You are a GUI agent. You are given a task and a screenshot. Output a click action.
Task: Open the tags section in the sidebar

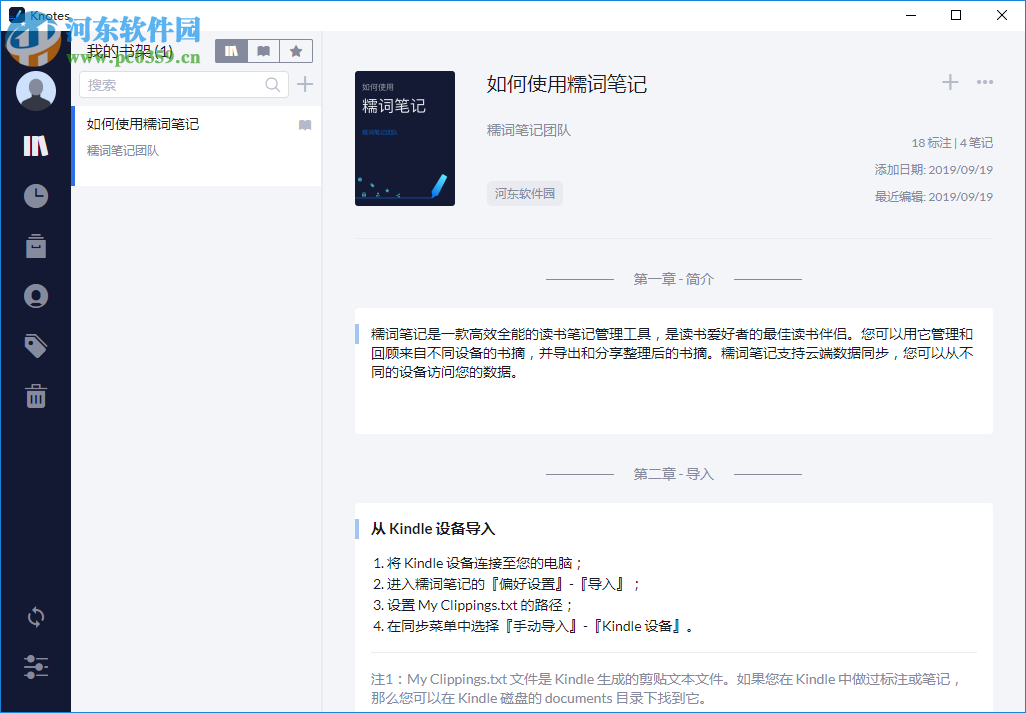[x=35, y=345]
